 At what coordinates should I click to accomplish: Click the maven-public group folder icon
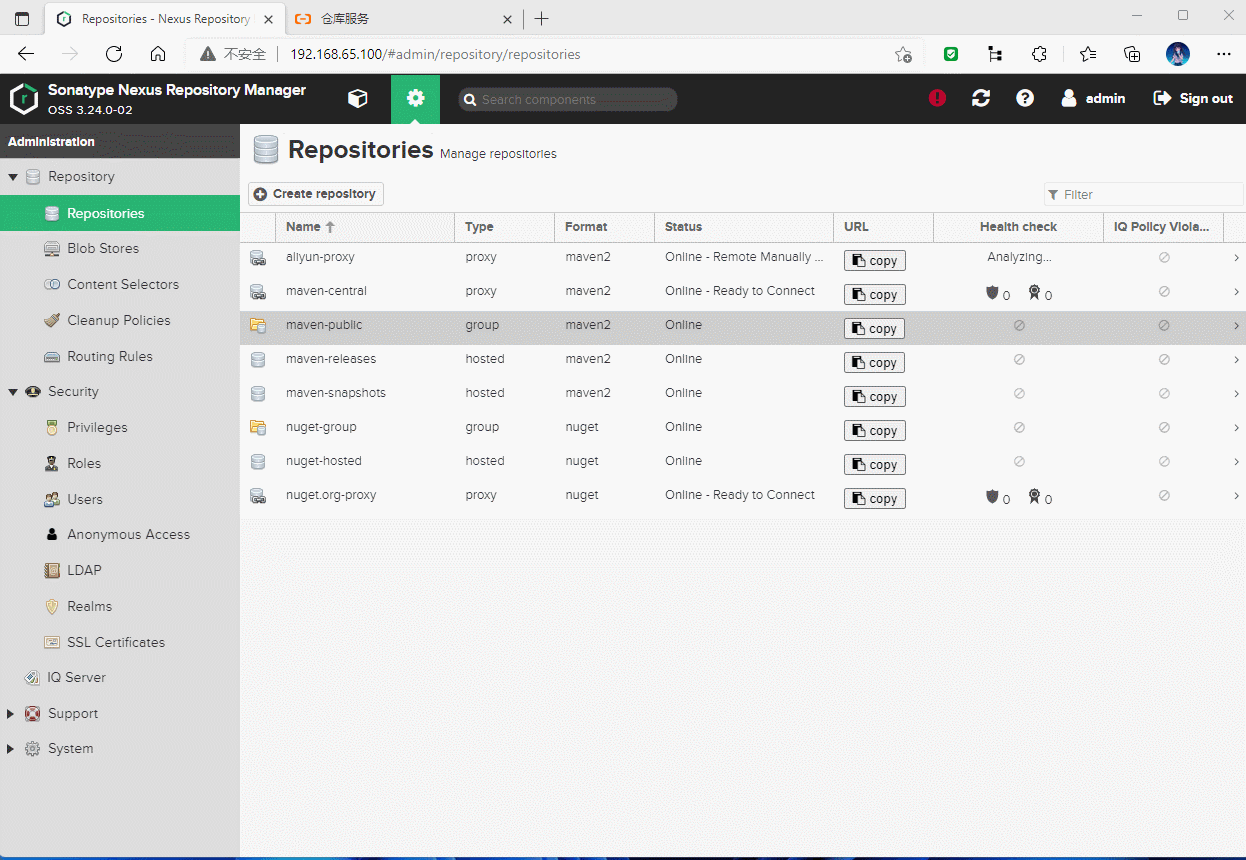click(258, 326)
